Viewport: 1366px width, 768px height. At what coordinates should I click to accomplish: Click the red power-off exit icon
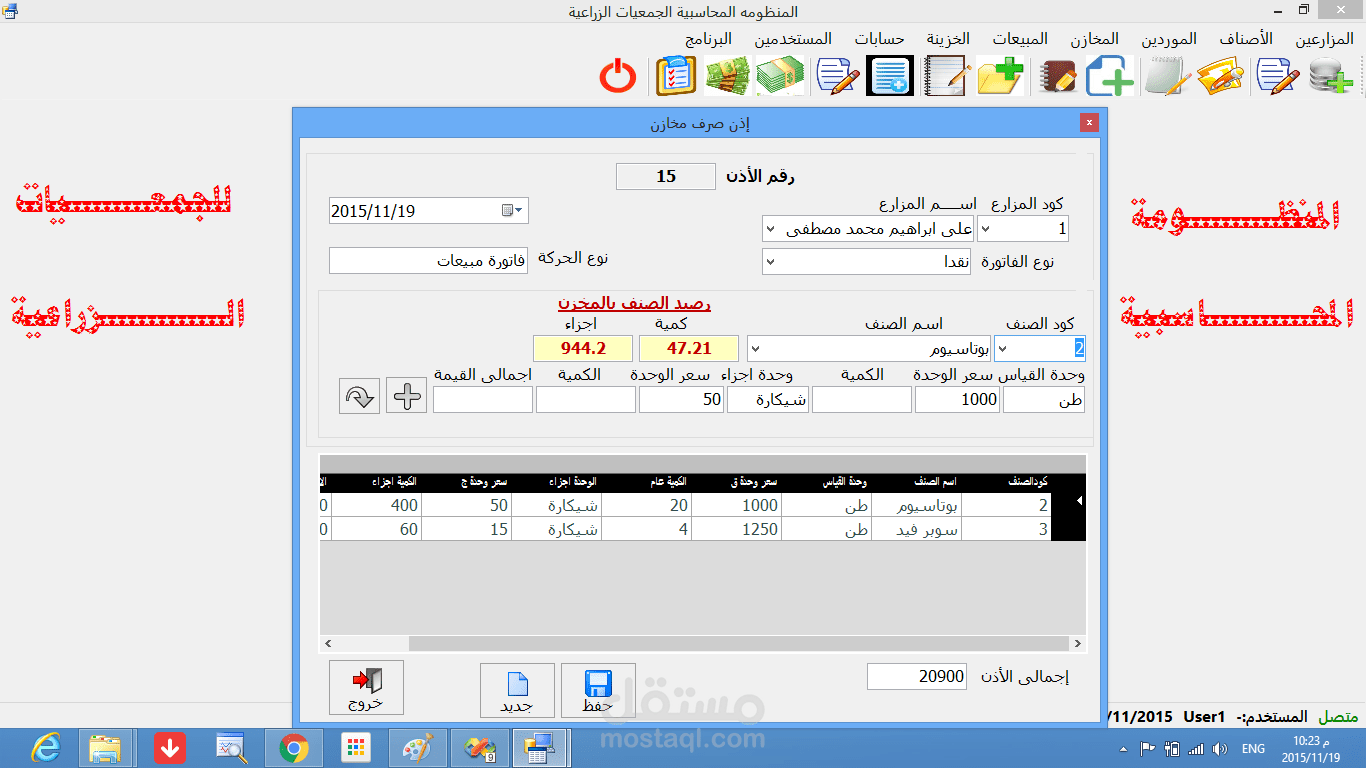click(x=618, y=75)
